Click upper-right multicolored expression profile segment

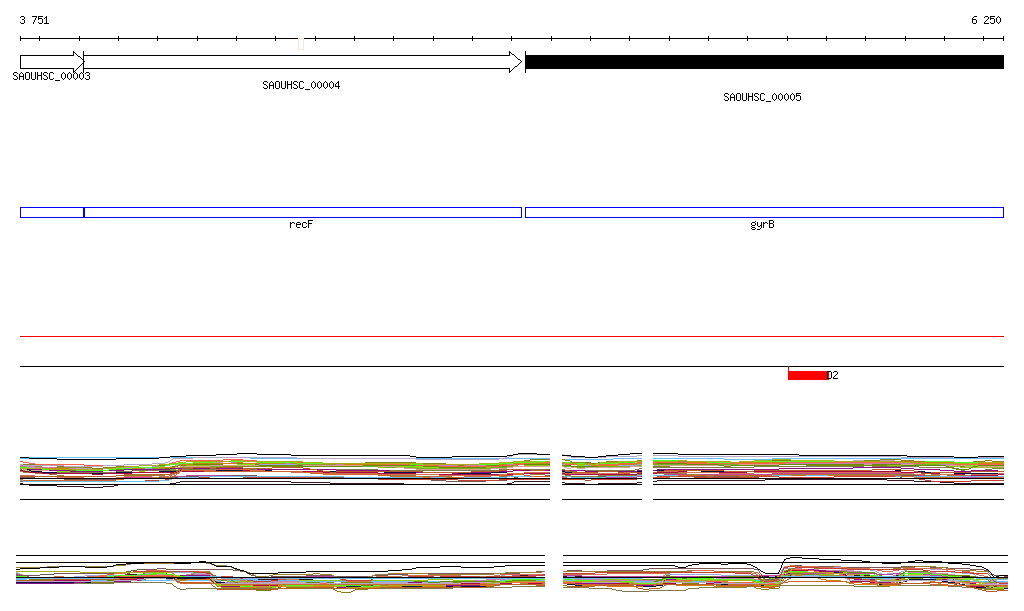[x=828, y=470]
